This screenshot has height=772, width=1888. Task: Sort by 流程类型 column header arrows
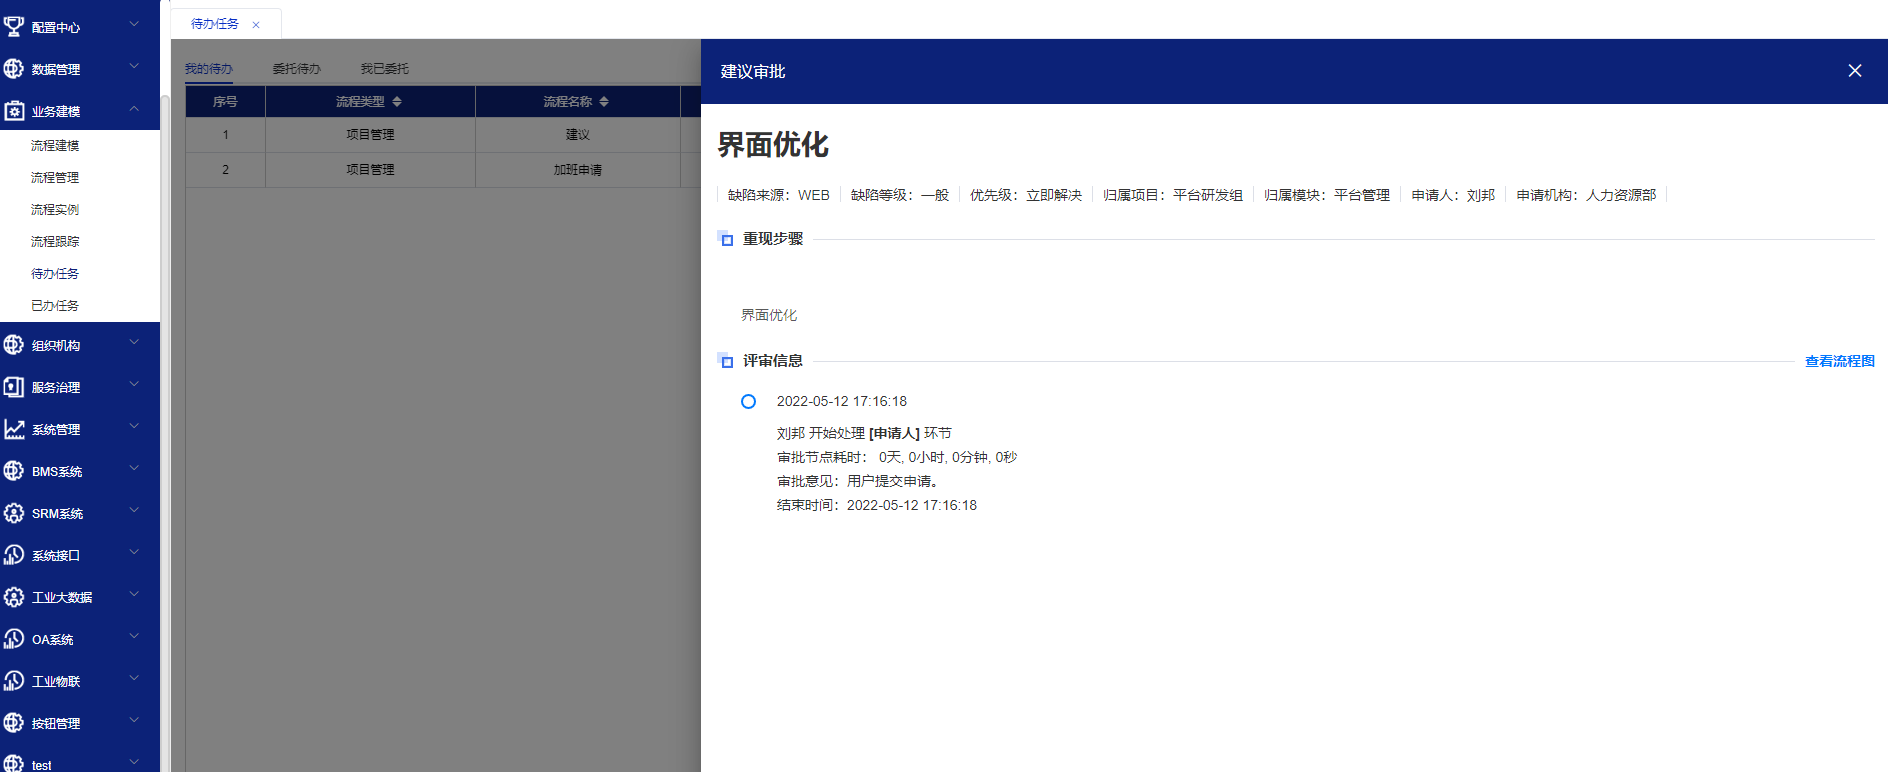397,102
